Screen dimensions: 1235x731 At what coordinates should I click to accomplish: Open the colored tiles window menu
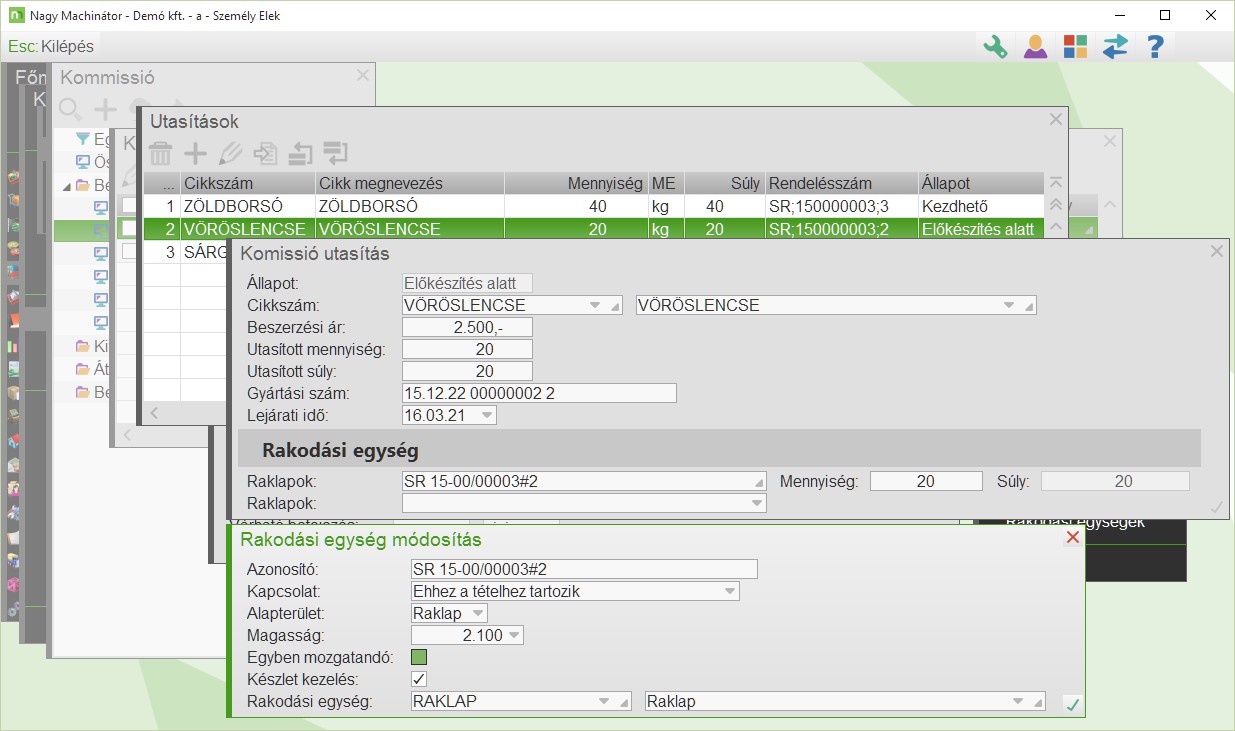click(1075, 46)
